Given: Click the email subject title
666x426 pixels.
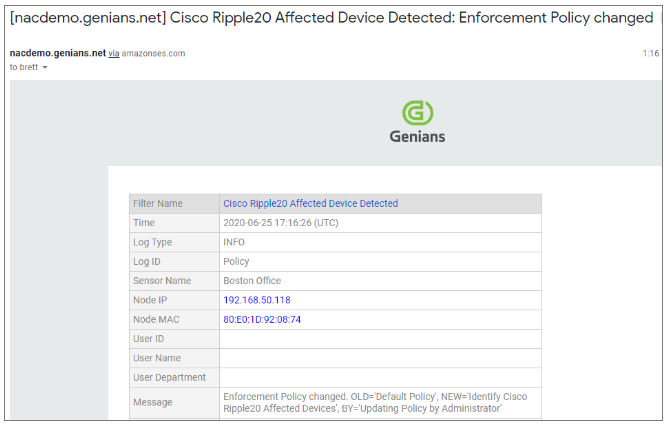Looking at the screenshot, I should click(x=331, y=18).
